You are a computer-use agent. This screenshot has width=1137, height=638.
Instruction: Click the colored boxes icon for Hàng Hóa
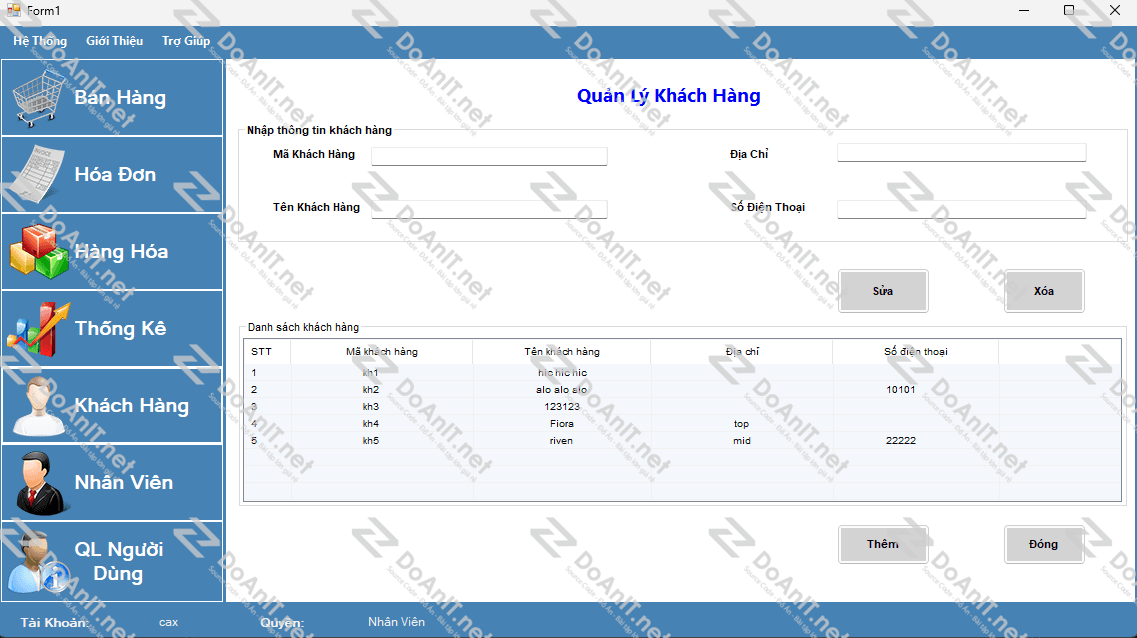click(38, 252)
